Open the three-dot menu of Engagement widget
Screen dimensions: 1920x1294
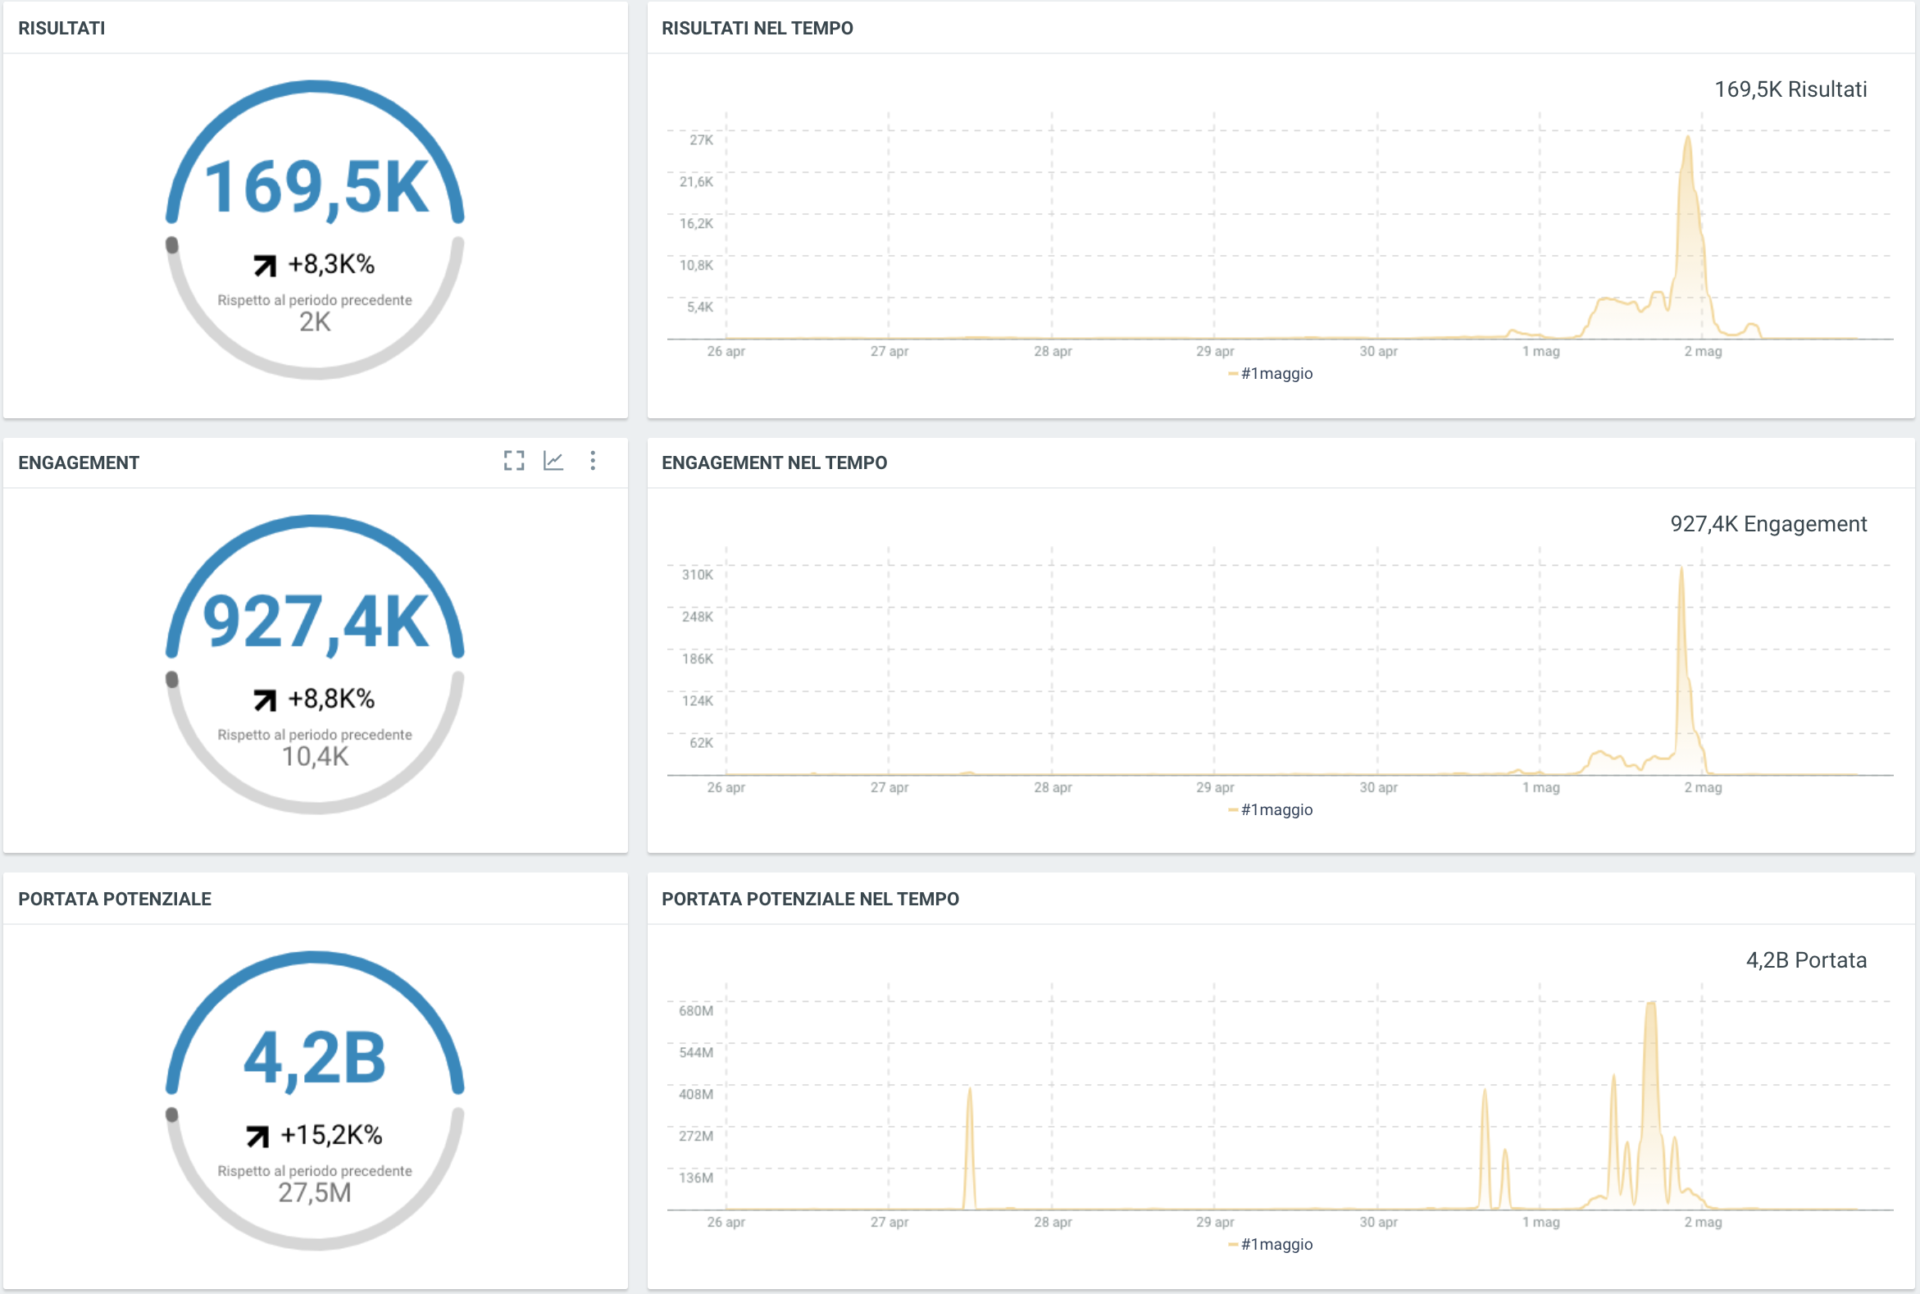coord(593,460)
